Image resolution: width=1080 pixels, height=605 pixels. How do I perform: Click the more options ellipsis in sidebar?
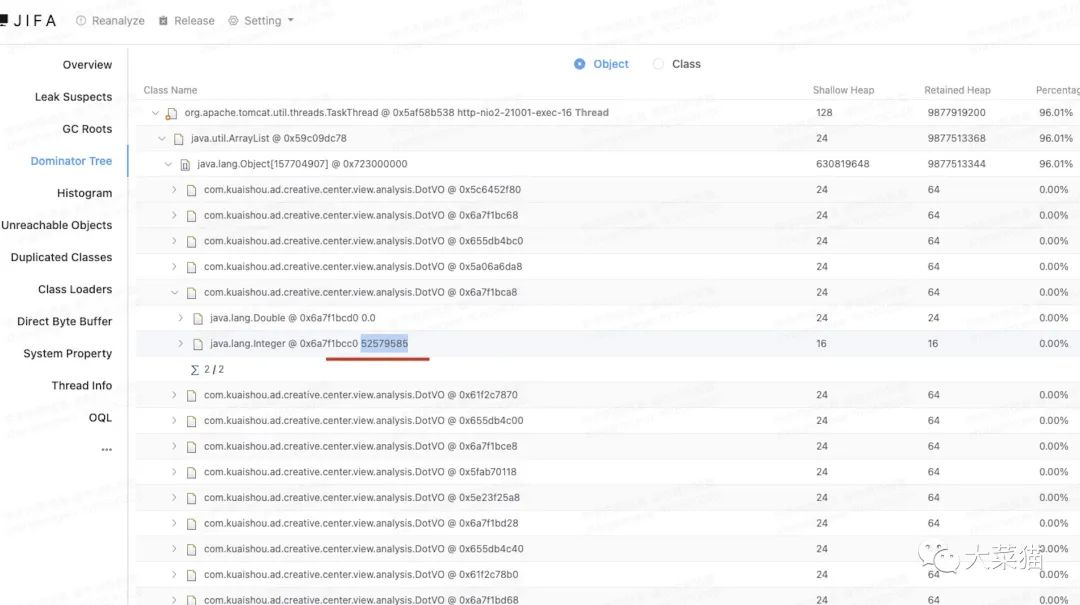pyautogui.click(x=107, y=449)
